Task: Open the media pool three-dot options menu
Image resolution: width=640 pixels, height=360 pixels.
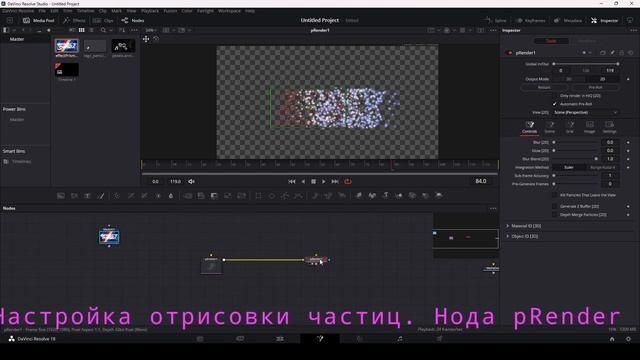Action: (134, 30)
